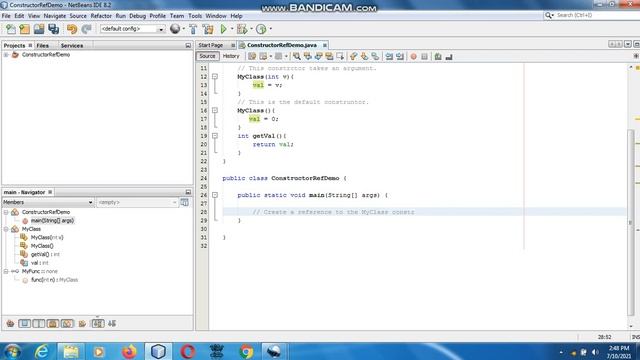Click the Clean and Build Project icon
640x360 pixels.
tap(208, 29)
